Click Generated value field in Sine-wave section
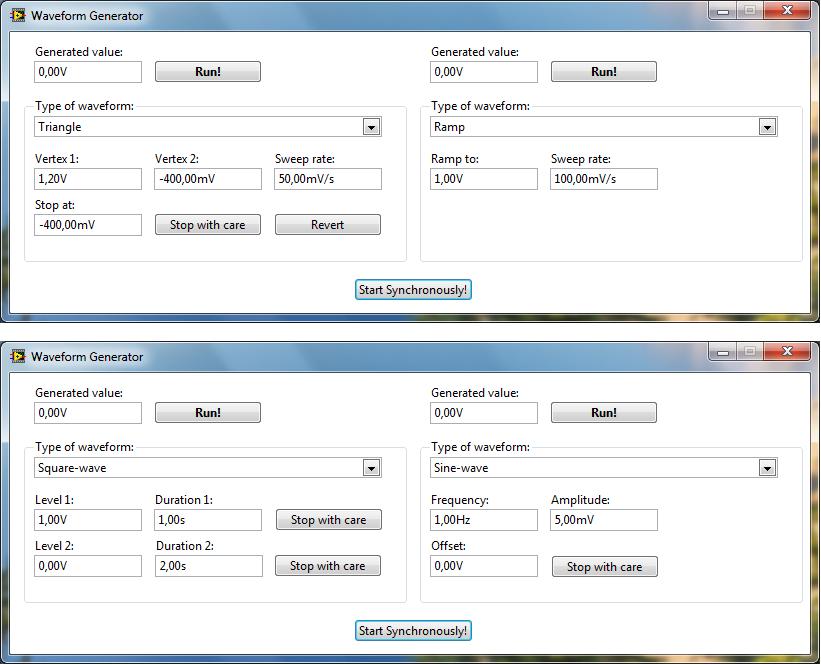This screenshot has width=821, height=665. (484, 413)
